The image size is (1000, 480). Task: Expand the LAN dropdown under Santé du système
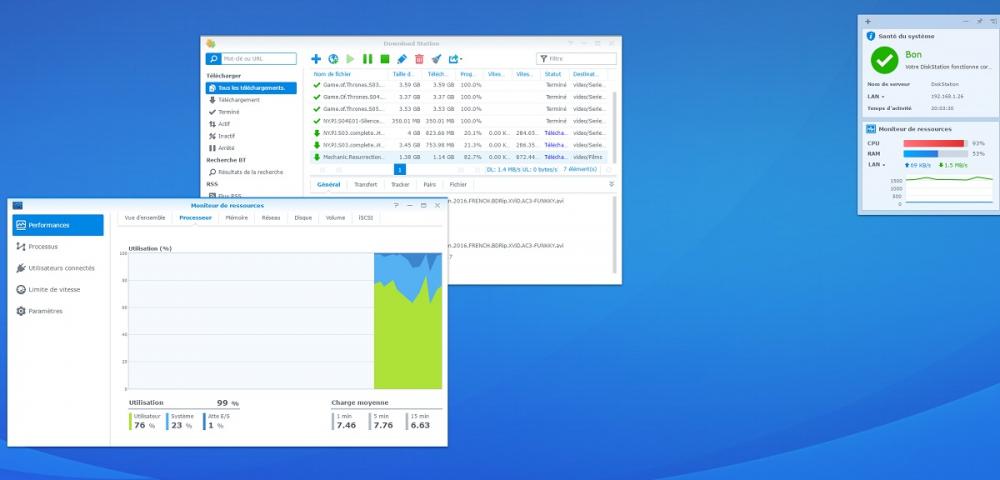(875, 97)
